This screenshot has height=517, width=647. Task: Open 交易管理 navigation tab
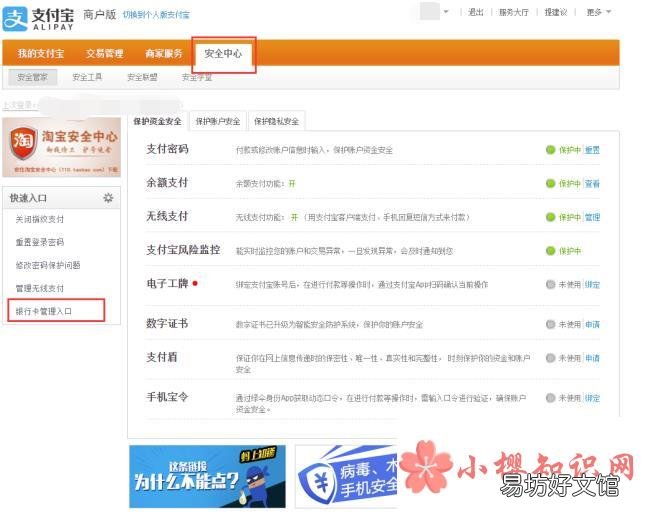coord(104,53)
